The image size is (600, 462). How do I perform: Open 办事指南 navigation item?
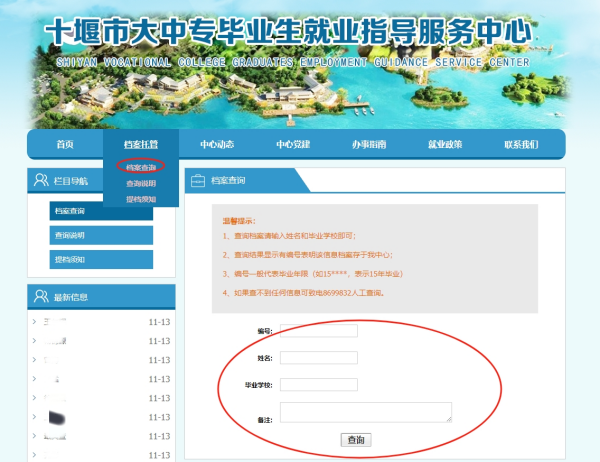369,144
